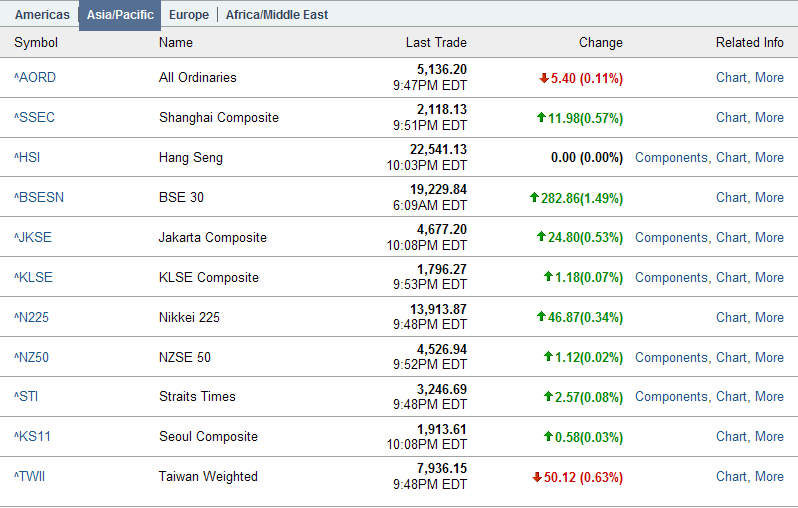
Task: View Components for Hang Seng
Action: click(x=671, y=158)
